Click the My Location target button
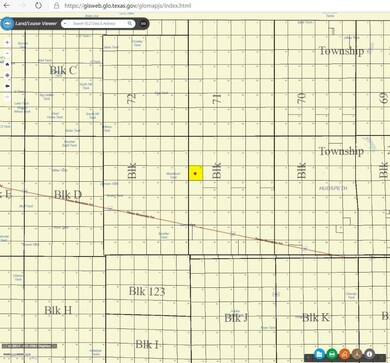This screenshot has height=363, width=390. (x=7, y=75)
